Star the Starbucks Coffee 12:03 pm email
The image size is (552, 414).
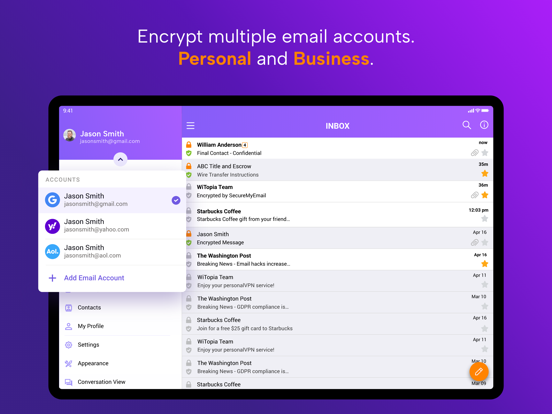point(485,219)
